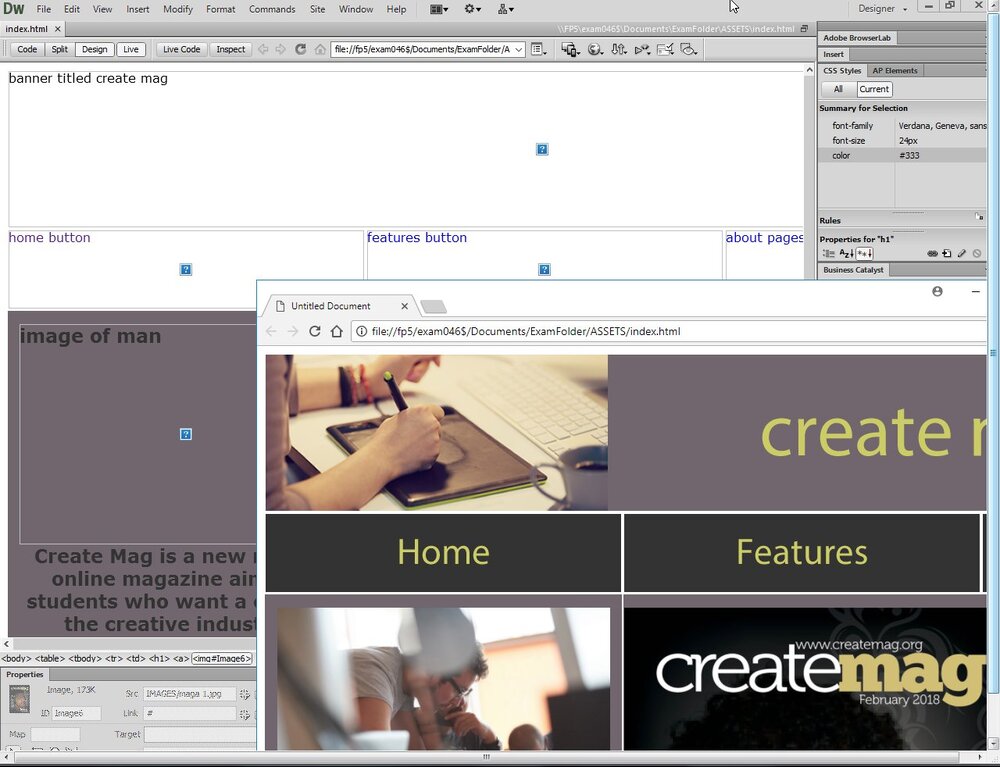Open the Insert menu
This screenshot has height=767, width=1000.
pos(137,9)
